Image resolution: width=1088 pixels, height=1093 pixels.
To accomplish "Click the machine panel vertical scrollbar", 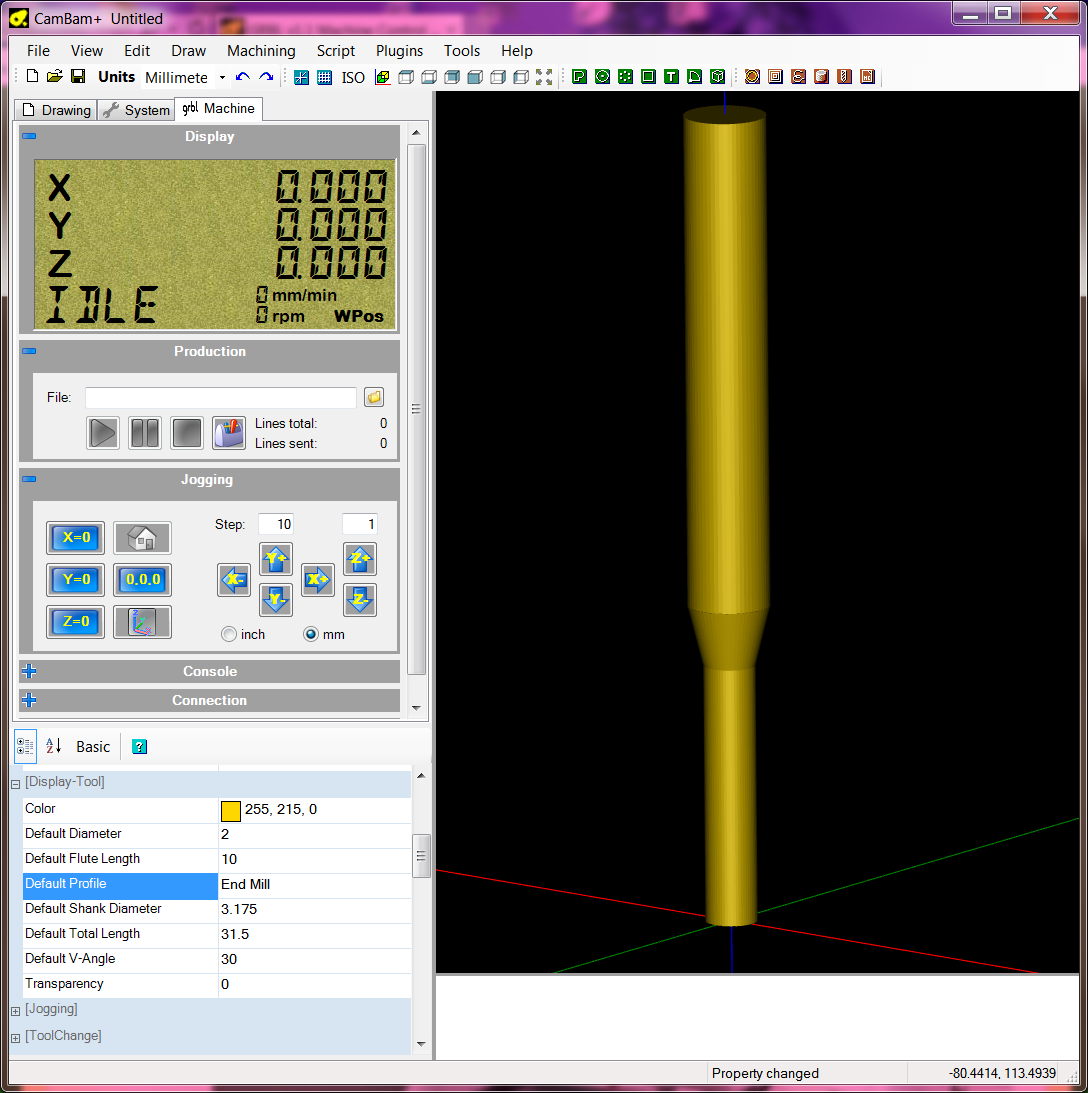I will click(x=416, y=408).
